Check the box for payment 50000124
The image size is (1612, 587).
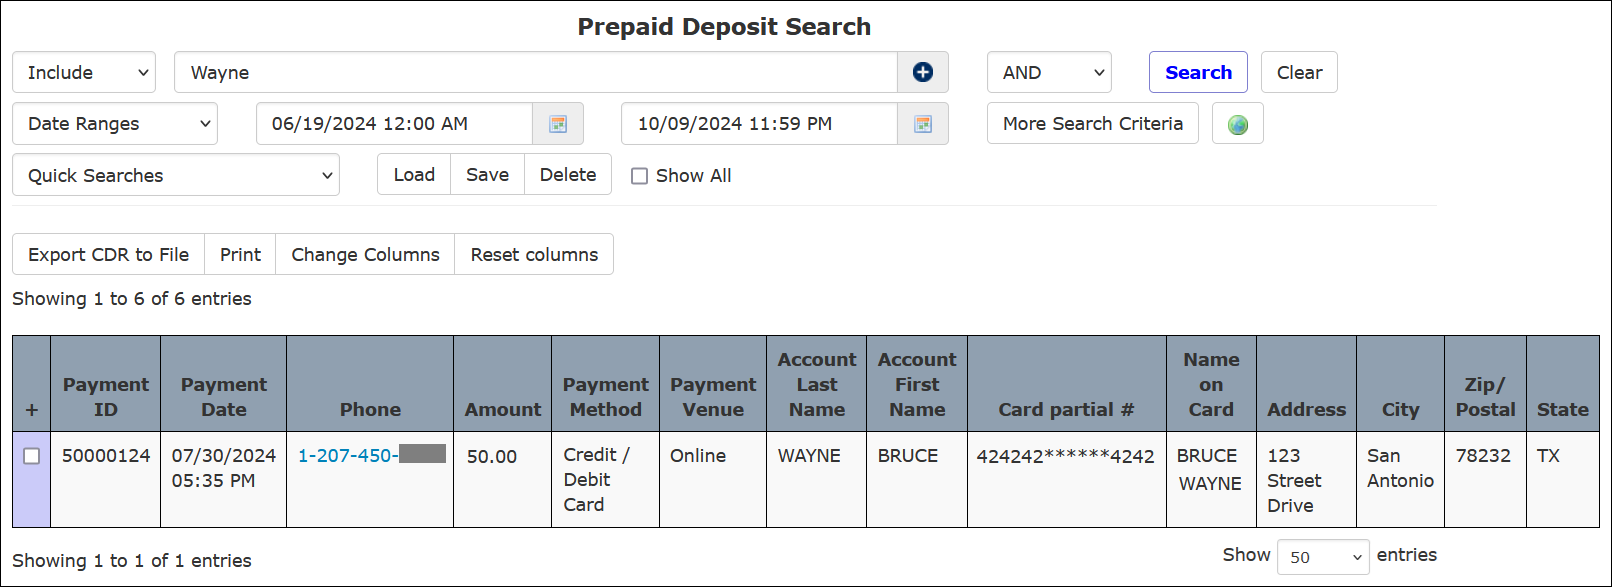(x=32, y=456)
